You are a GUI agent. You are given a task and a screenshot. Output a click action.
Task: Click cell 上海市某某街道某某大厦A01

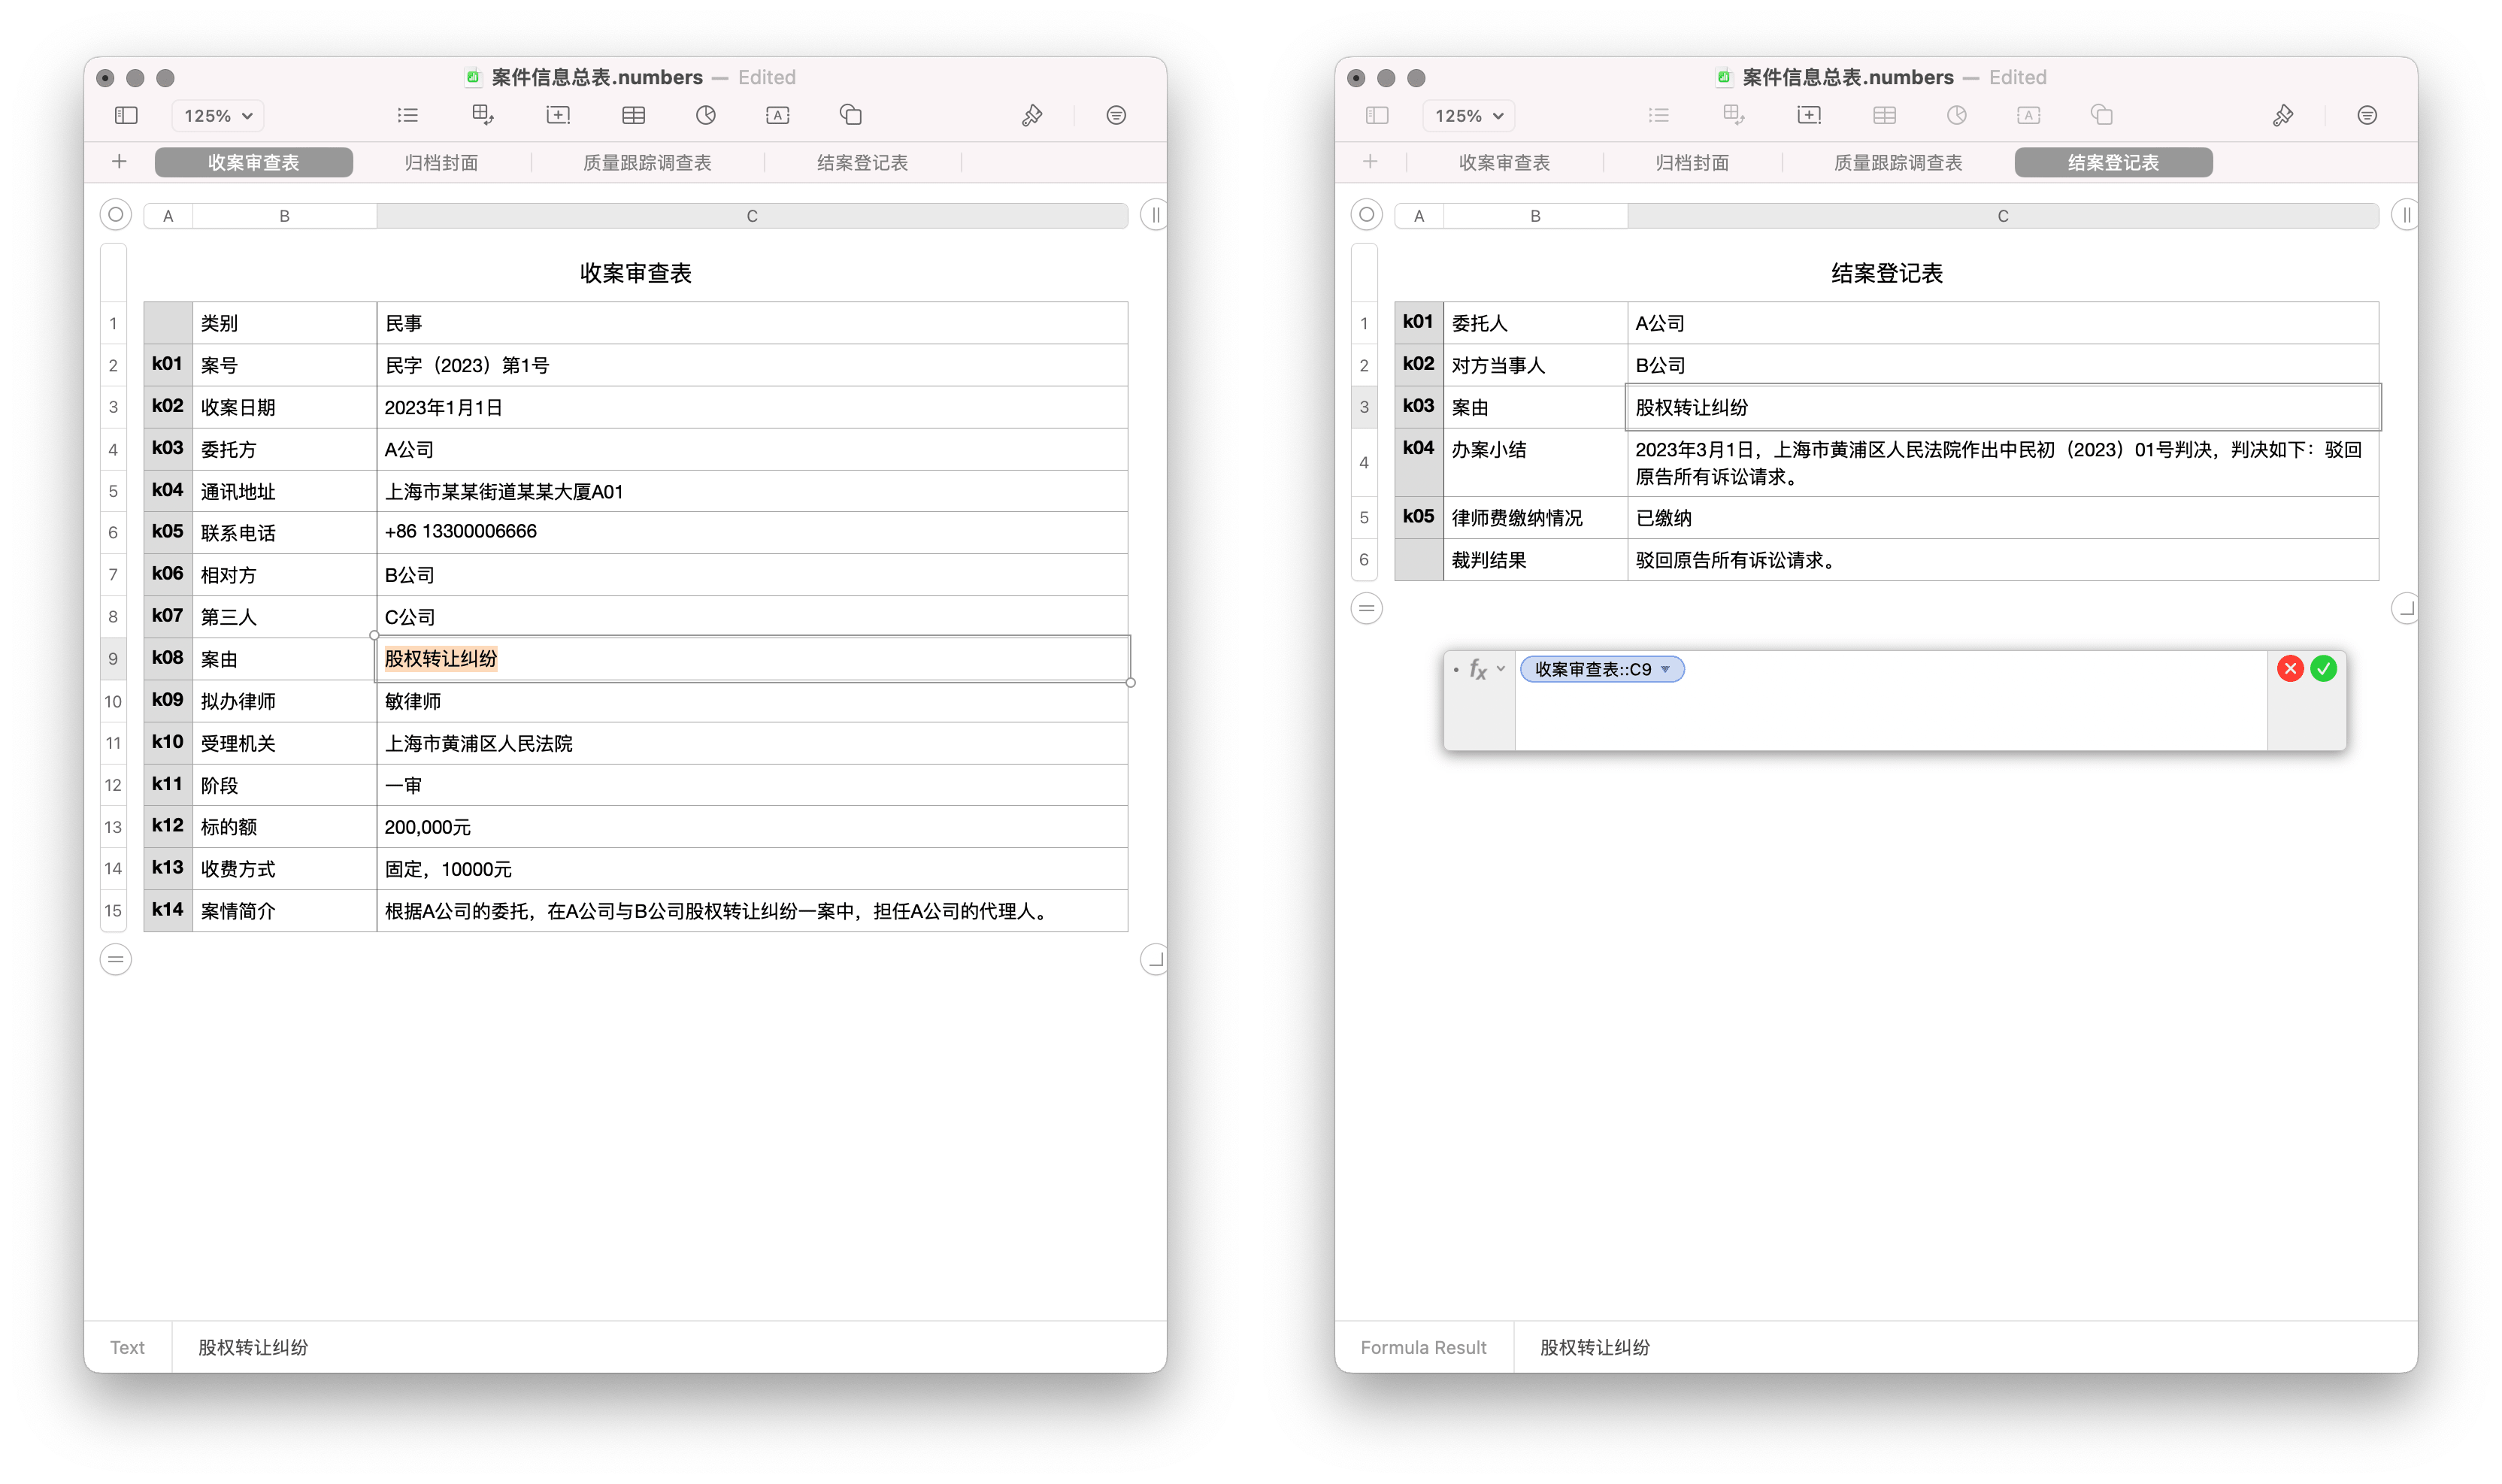coord(752,491)
